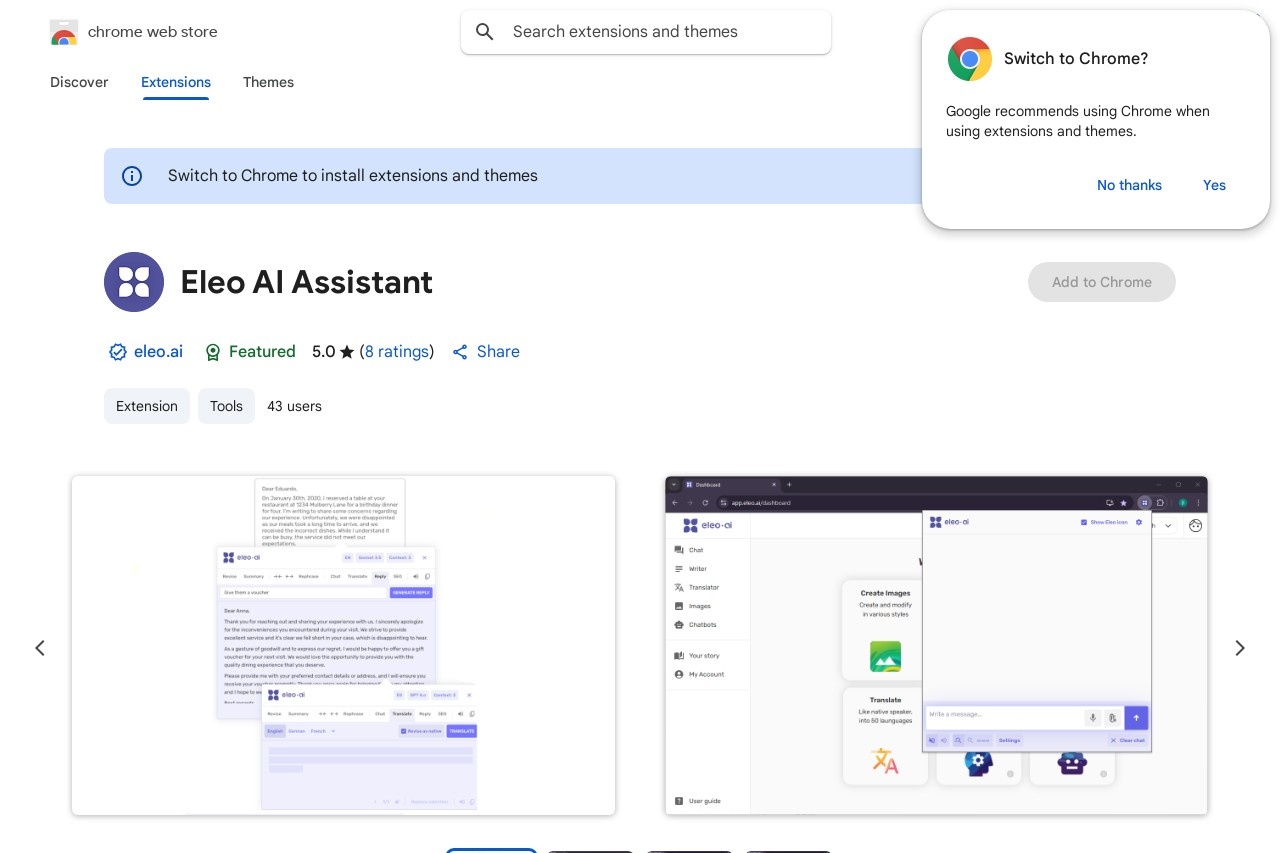Show the previous screenshot with left arrow

click(40, 648)
